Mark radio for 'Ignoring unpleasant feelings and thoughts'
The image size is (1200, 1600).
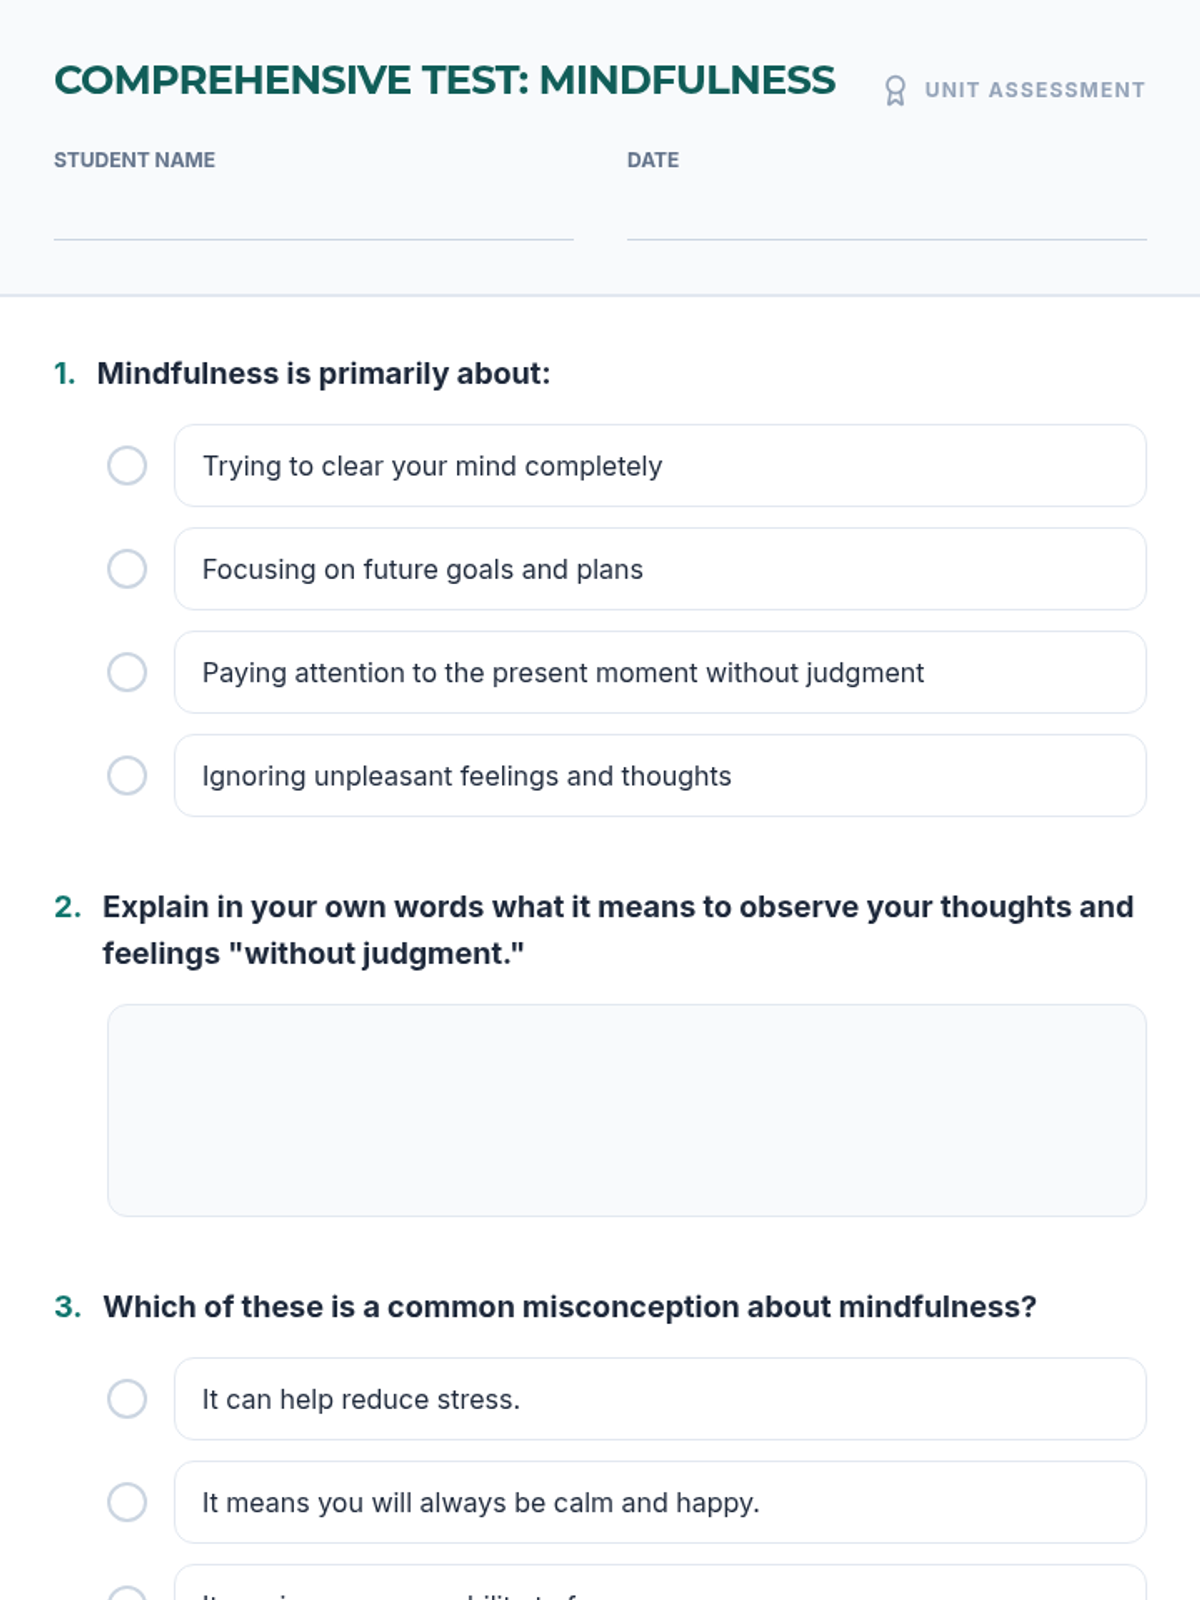point(127,776)
